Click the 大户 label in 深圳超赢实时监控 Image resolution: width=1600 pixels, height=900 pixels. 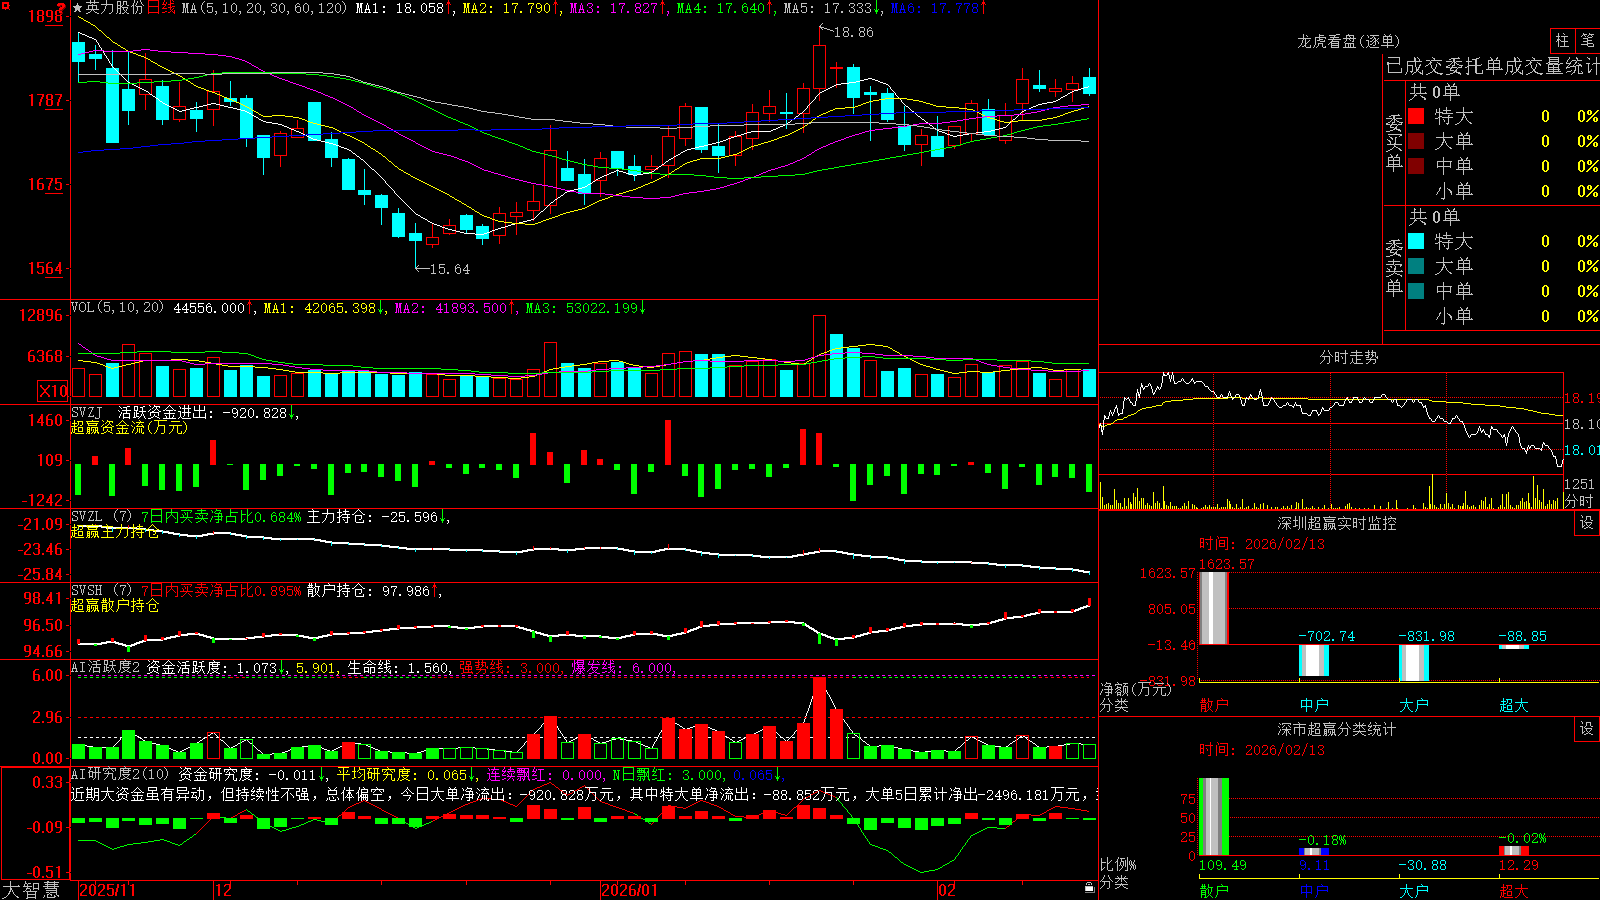click(1414, 705)
